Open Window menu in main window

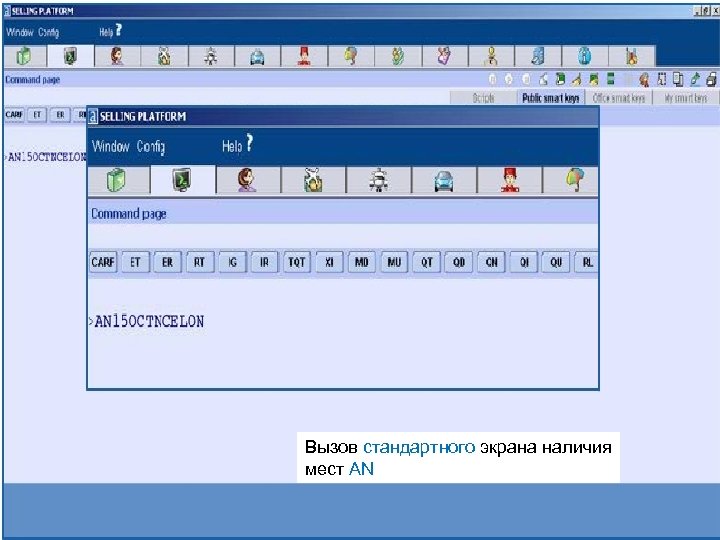19,32
